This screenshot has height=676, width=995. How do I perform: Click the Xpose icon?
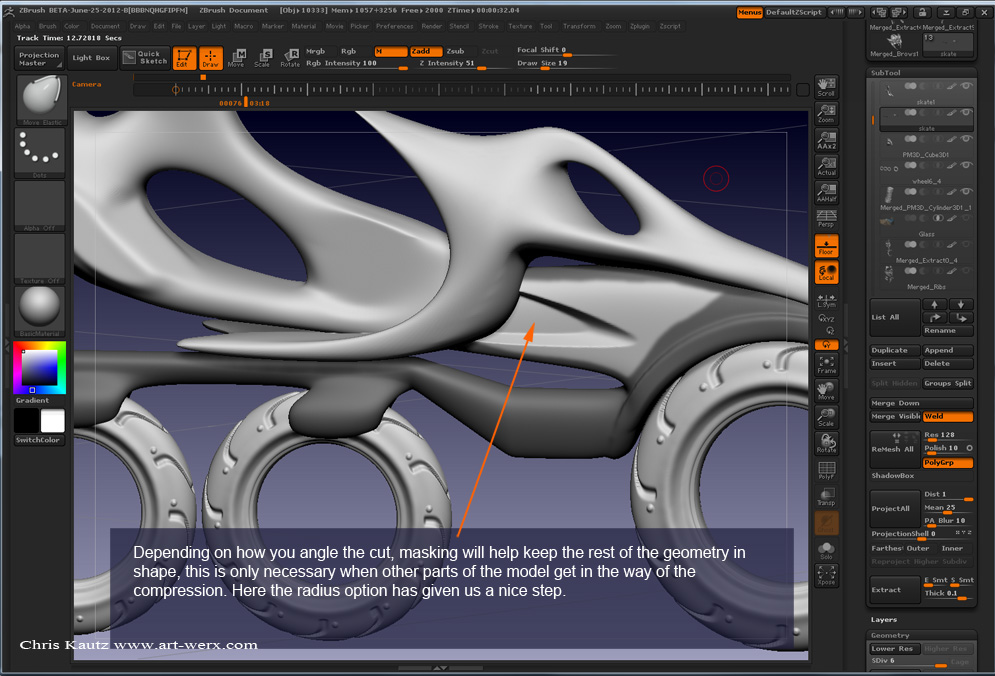click(826, 576)
